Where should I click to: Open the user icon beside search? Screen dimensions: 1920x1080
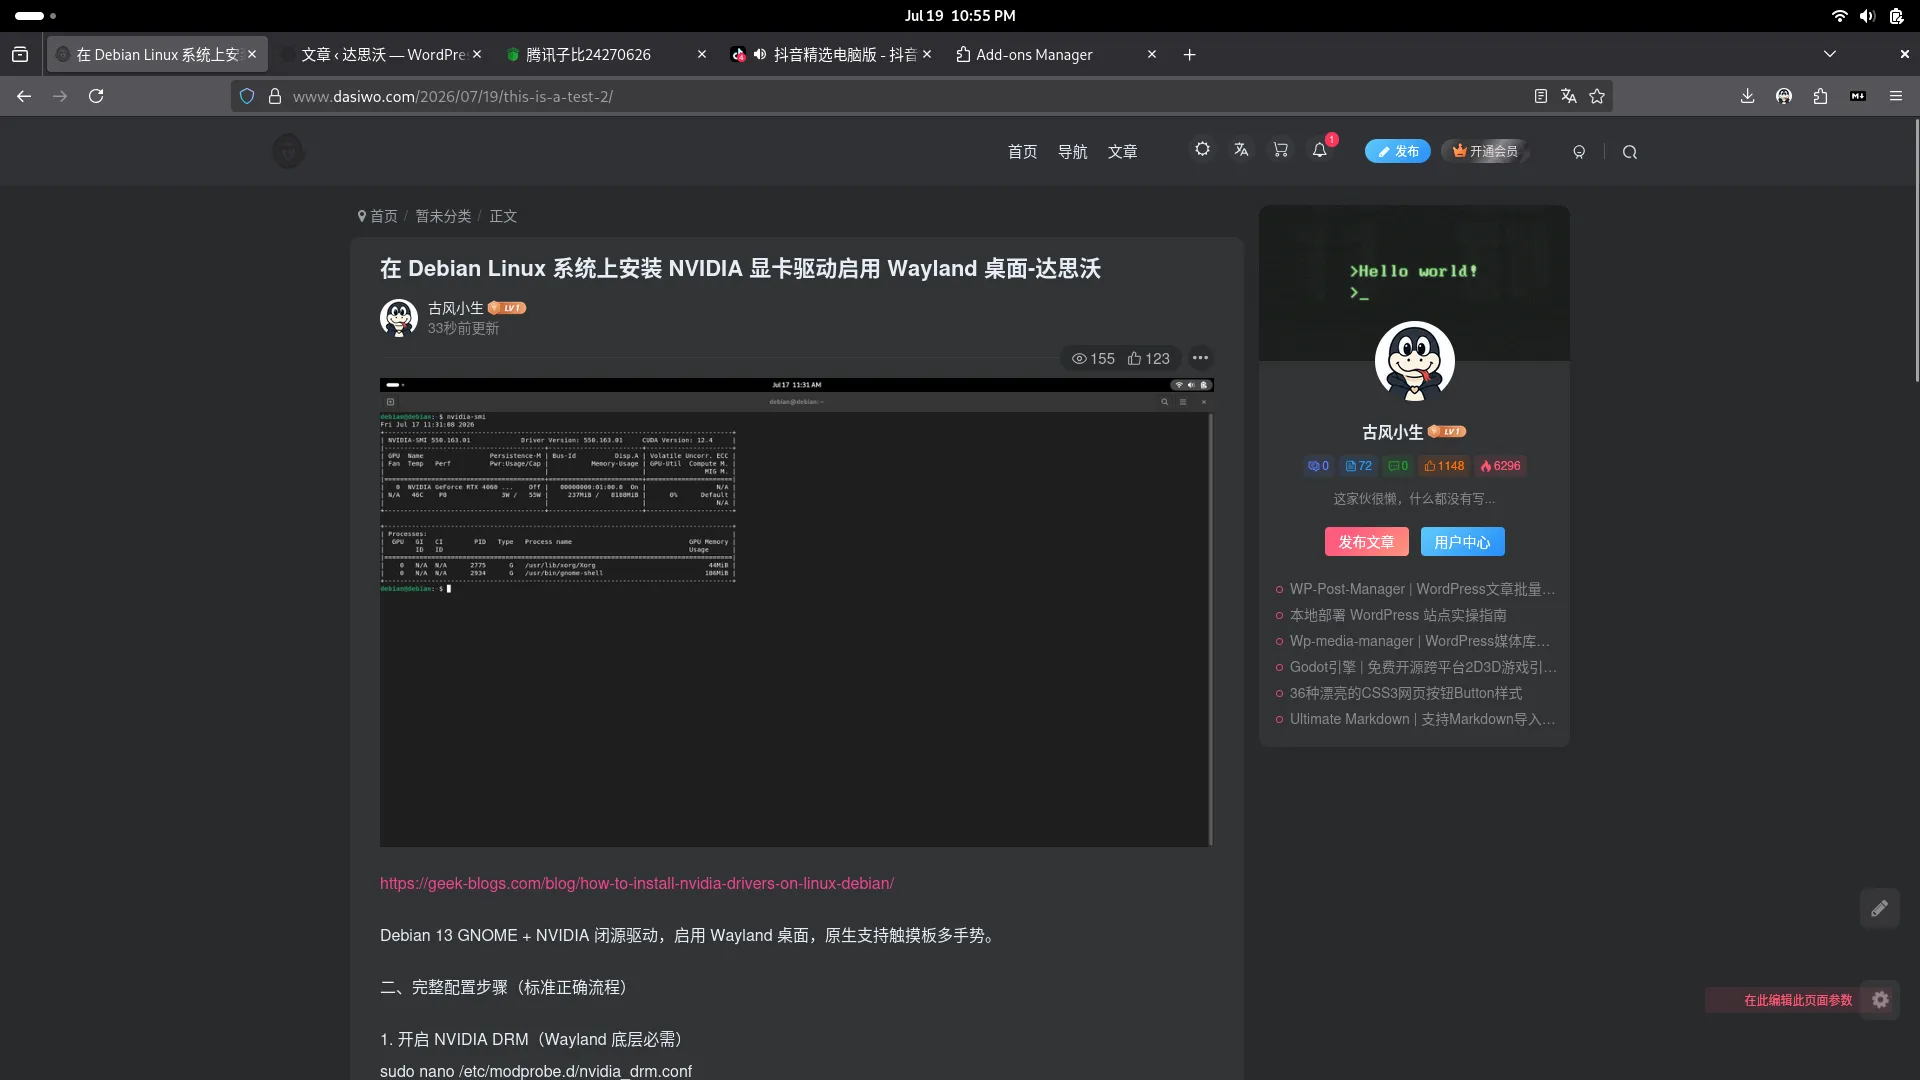(x=1579, y=152)
